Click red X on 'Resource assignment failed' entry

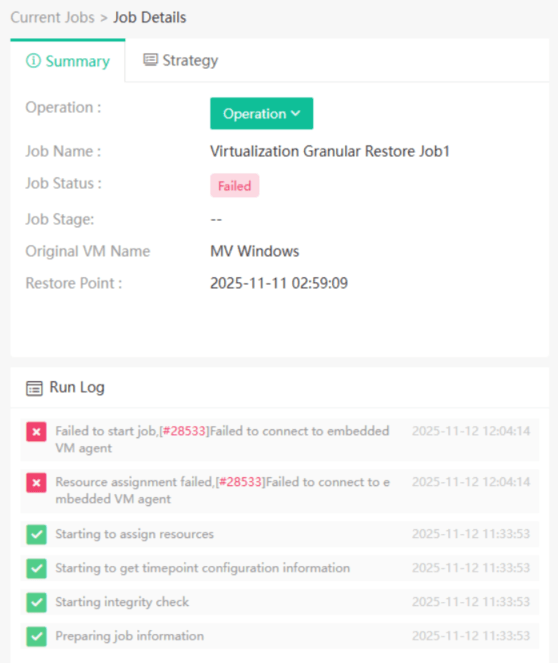point(36,482)
